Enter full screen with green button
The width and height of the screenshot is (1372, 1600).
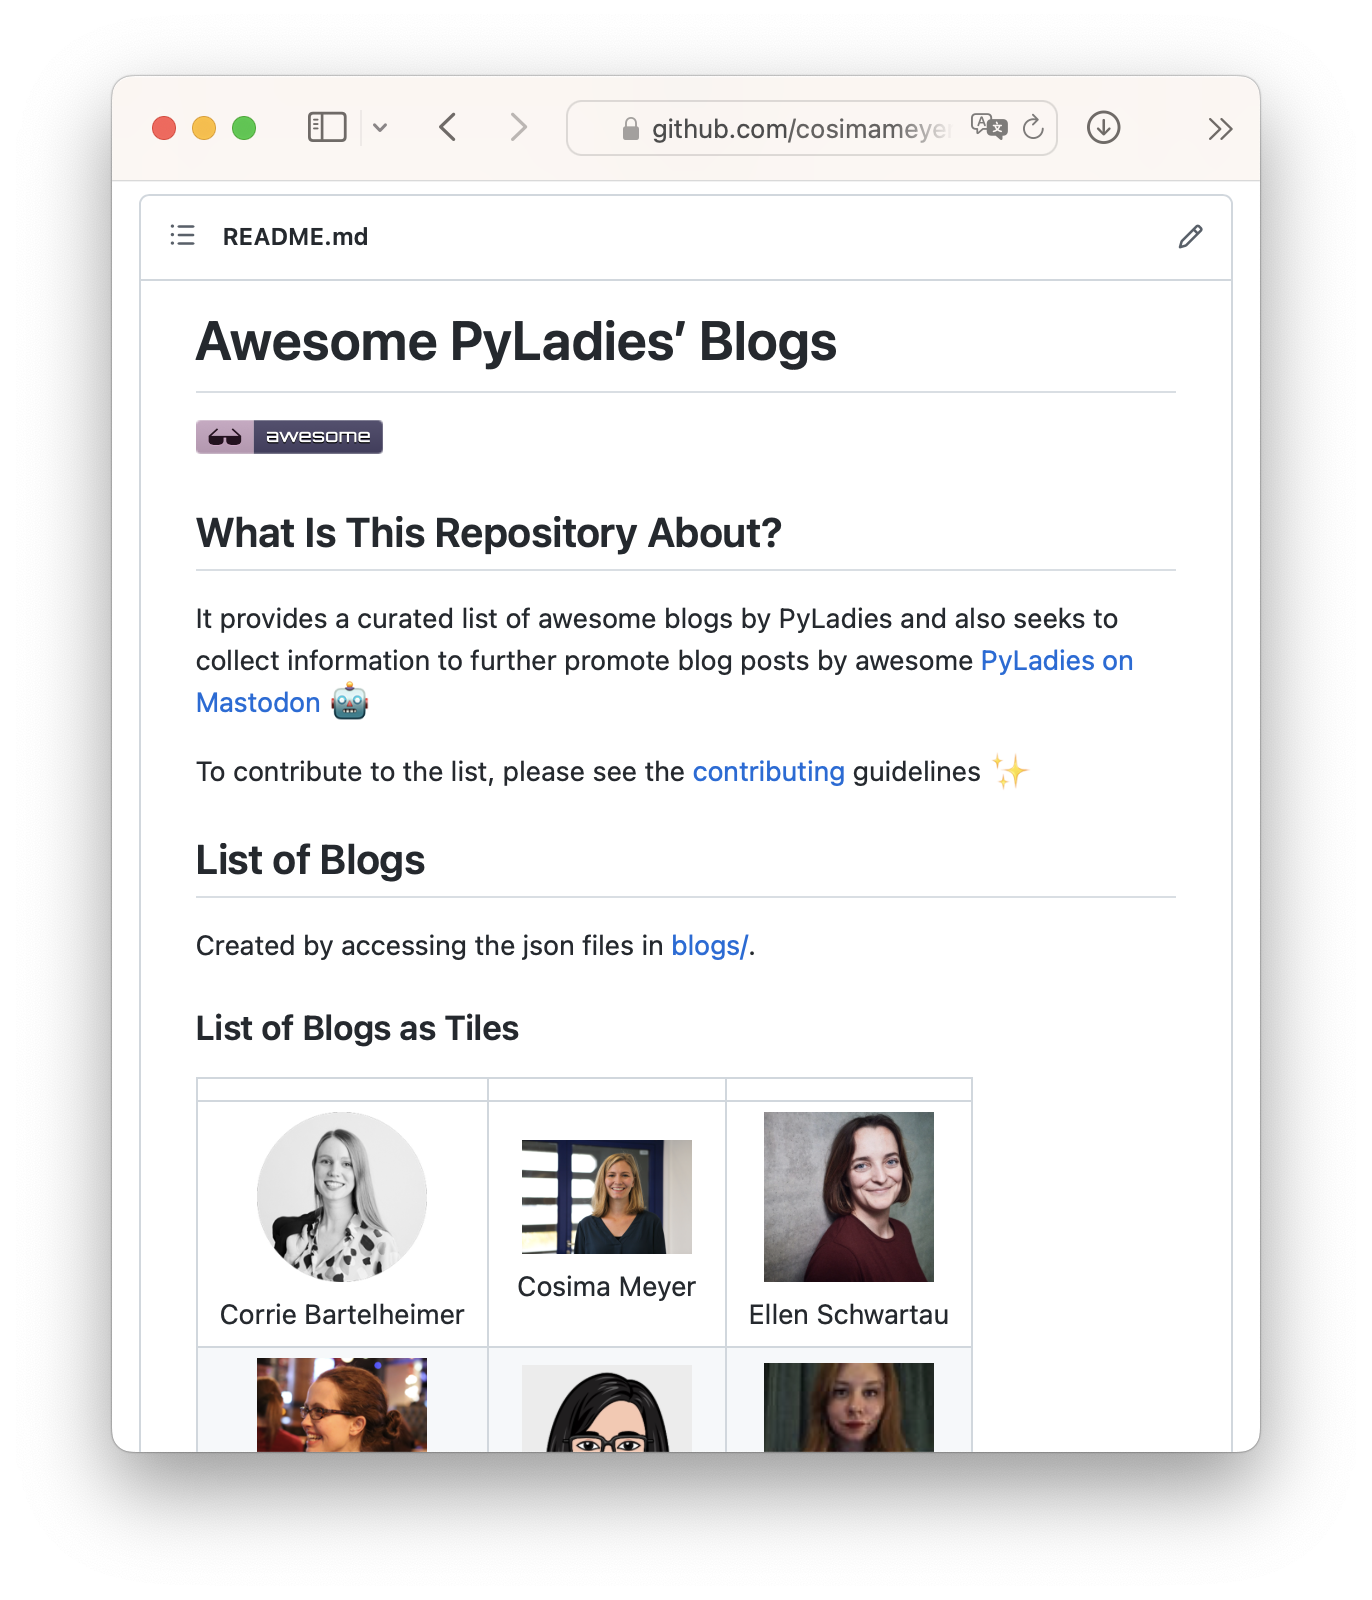tap(244, 128)
